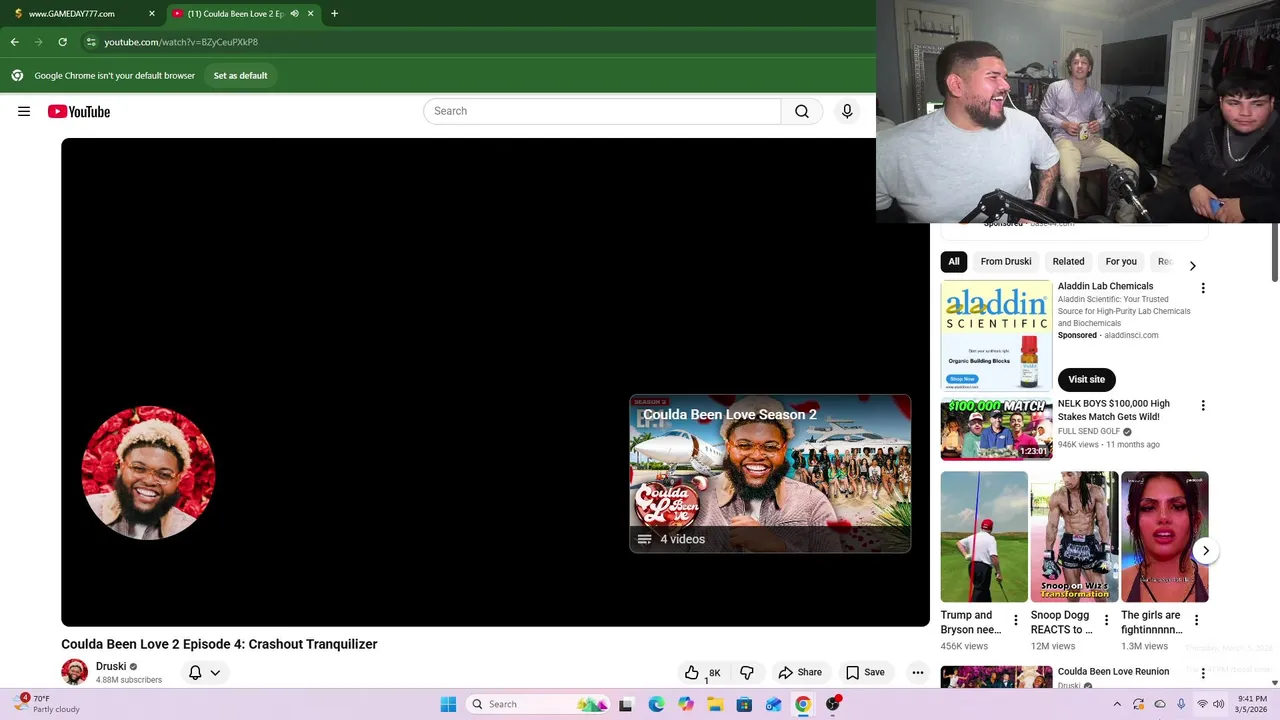1280x720 pixels.
Task: Expand notification options chevron beside bell
Action: coord(214,673)
